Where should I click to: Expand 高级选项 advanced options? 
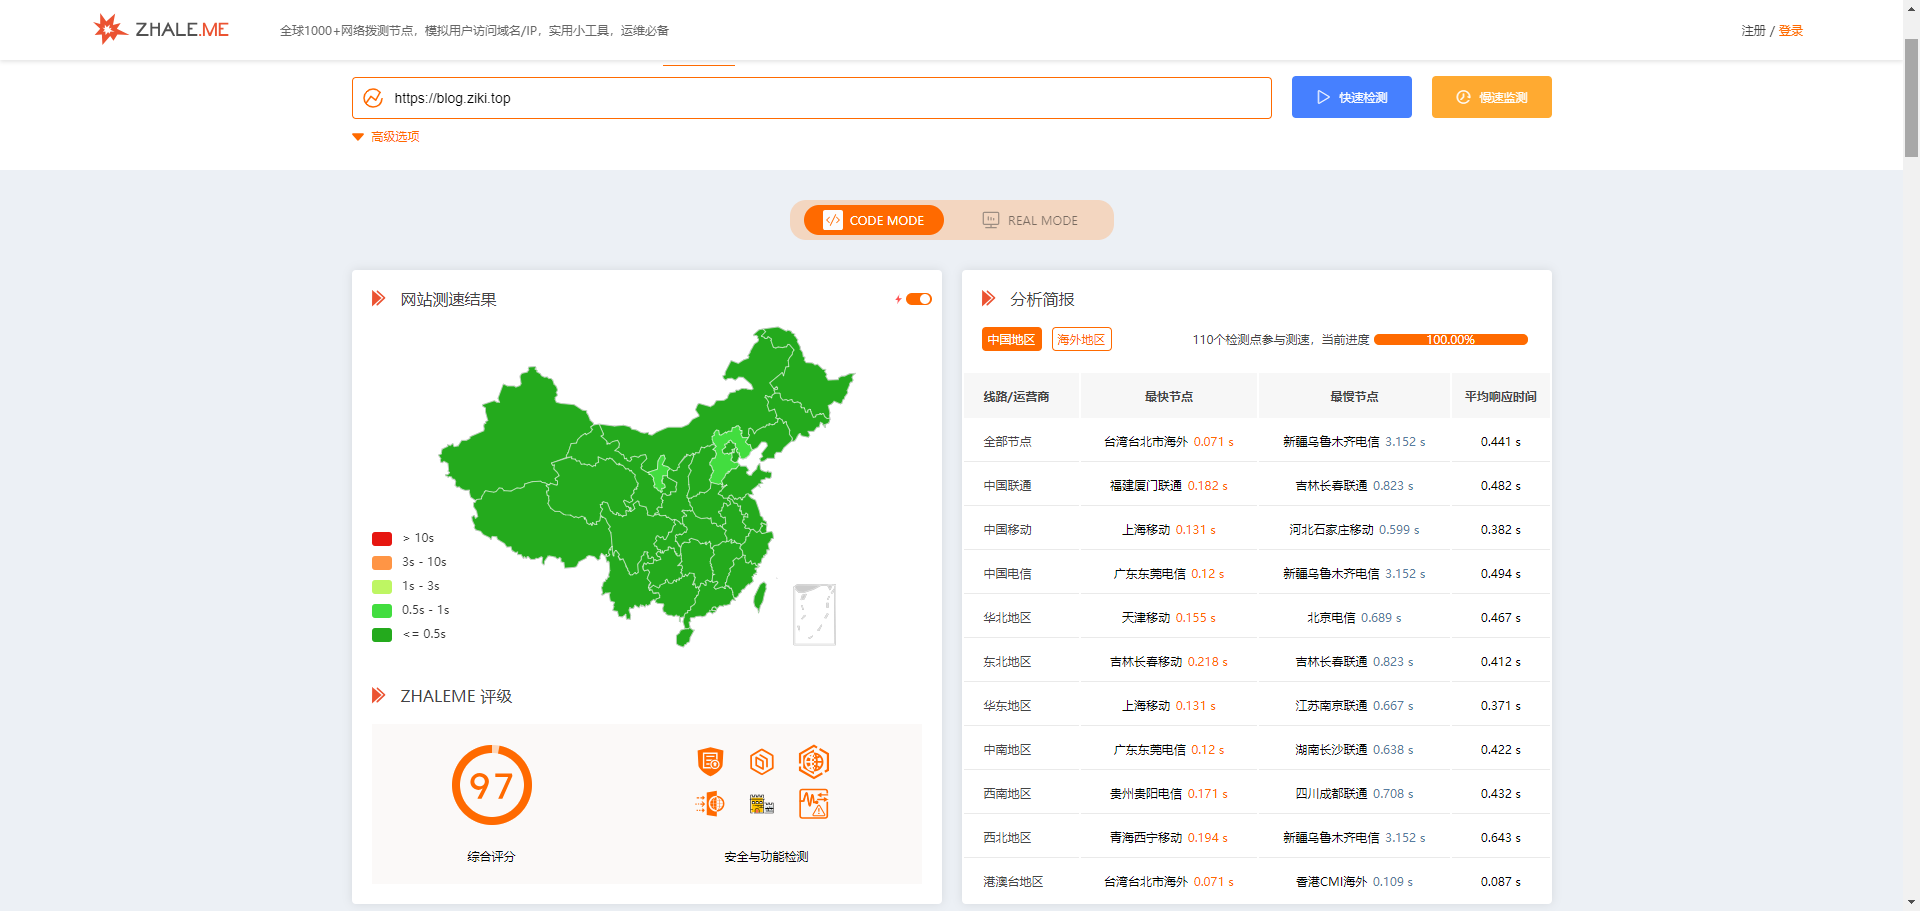click(386, 137)
